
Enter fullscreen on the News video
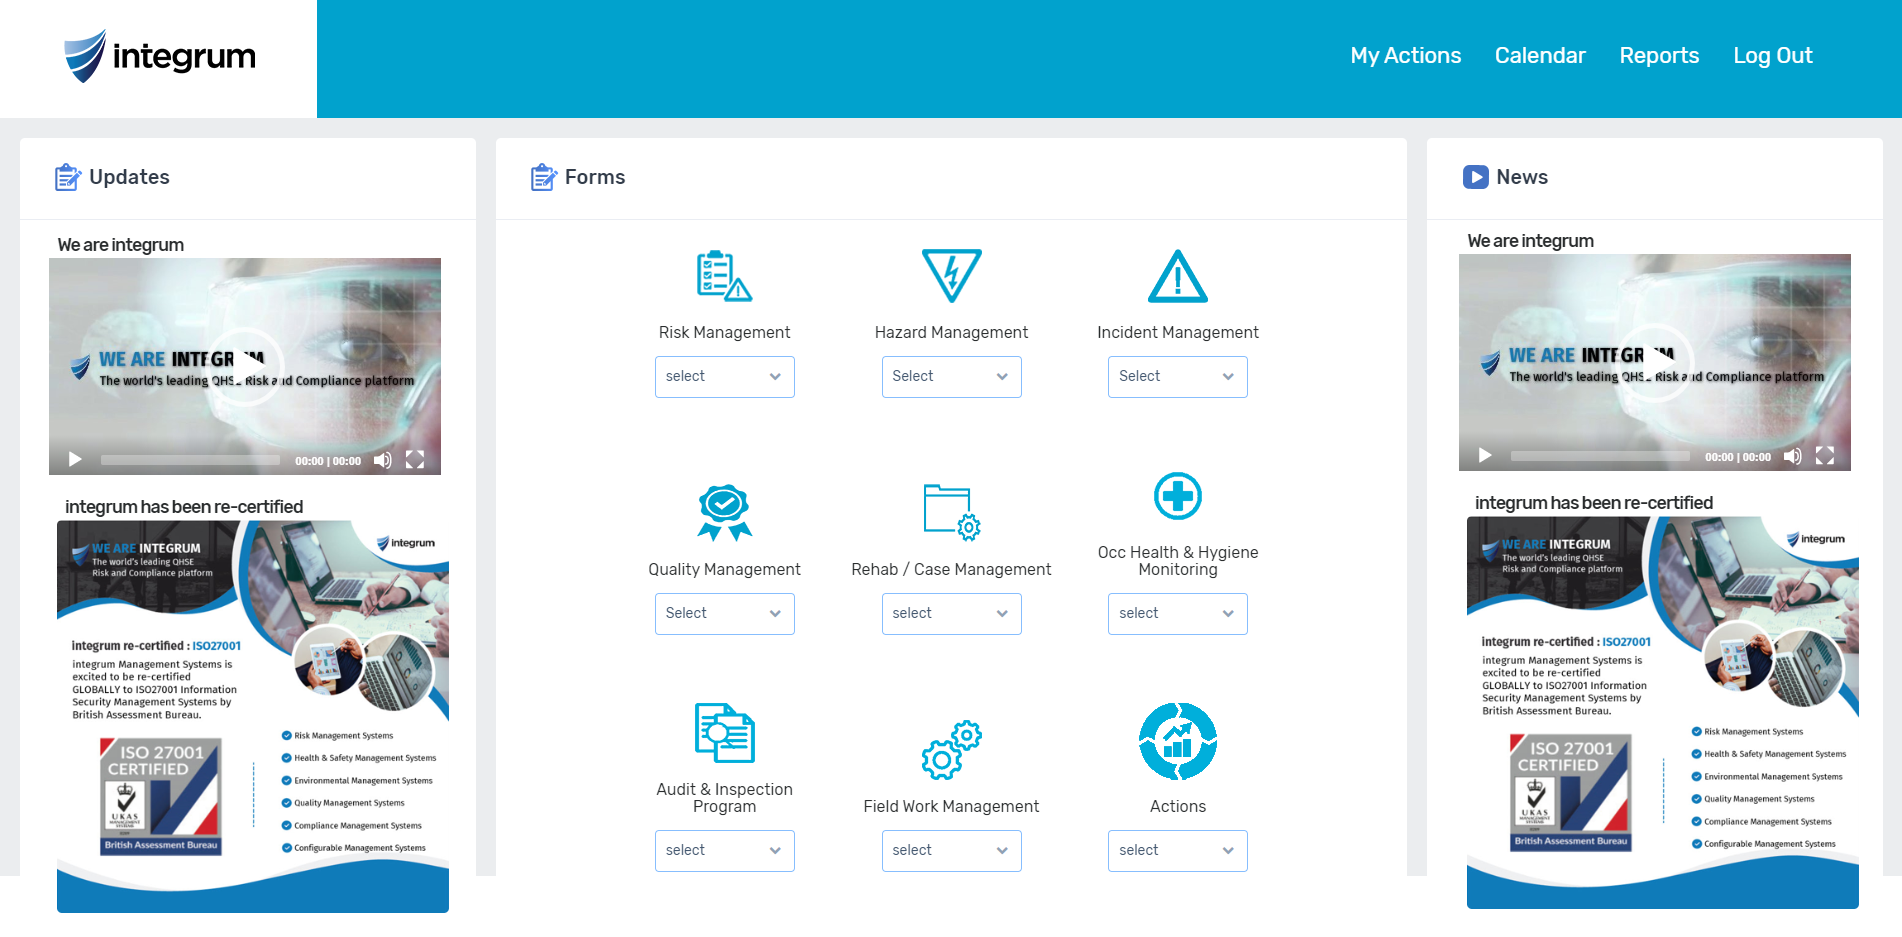click(1825, 456)
